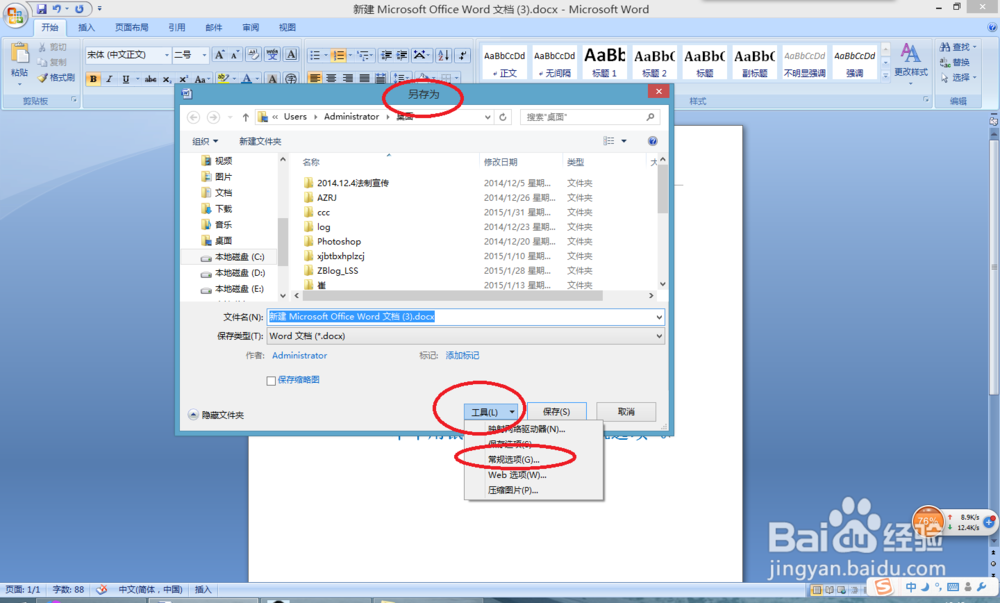Image resolution: width=1000 pixels, height=603 pixels.
Task: Click the Shrink Font icon
Action: [235, 55]
